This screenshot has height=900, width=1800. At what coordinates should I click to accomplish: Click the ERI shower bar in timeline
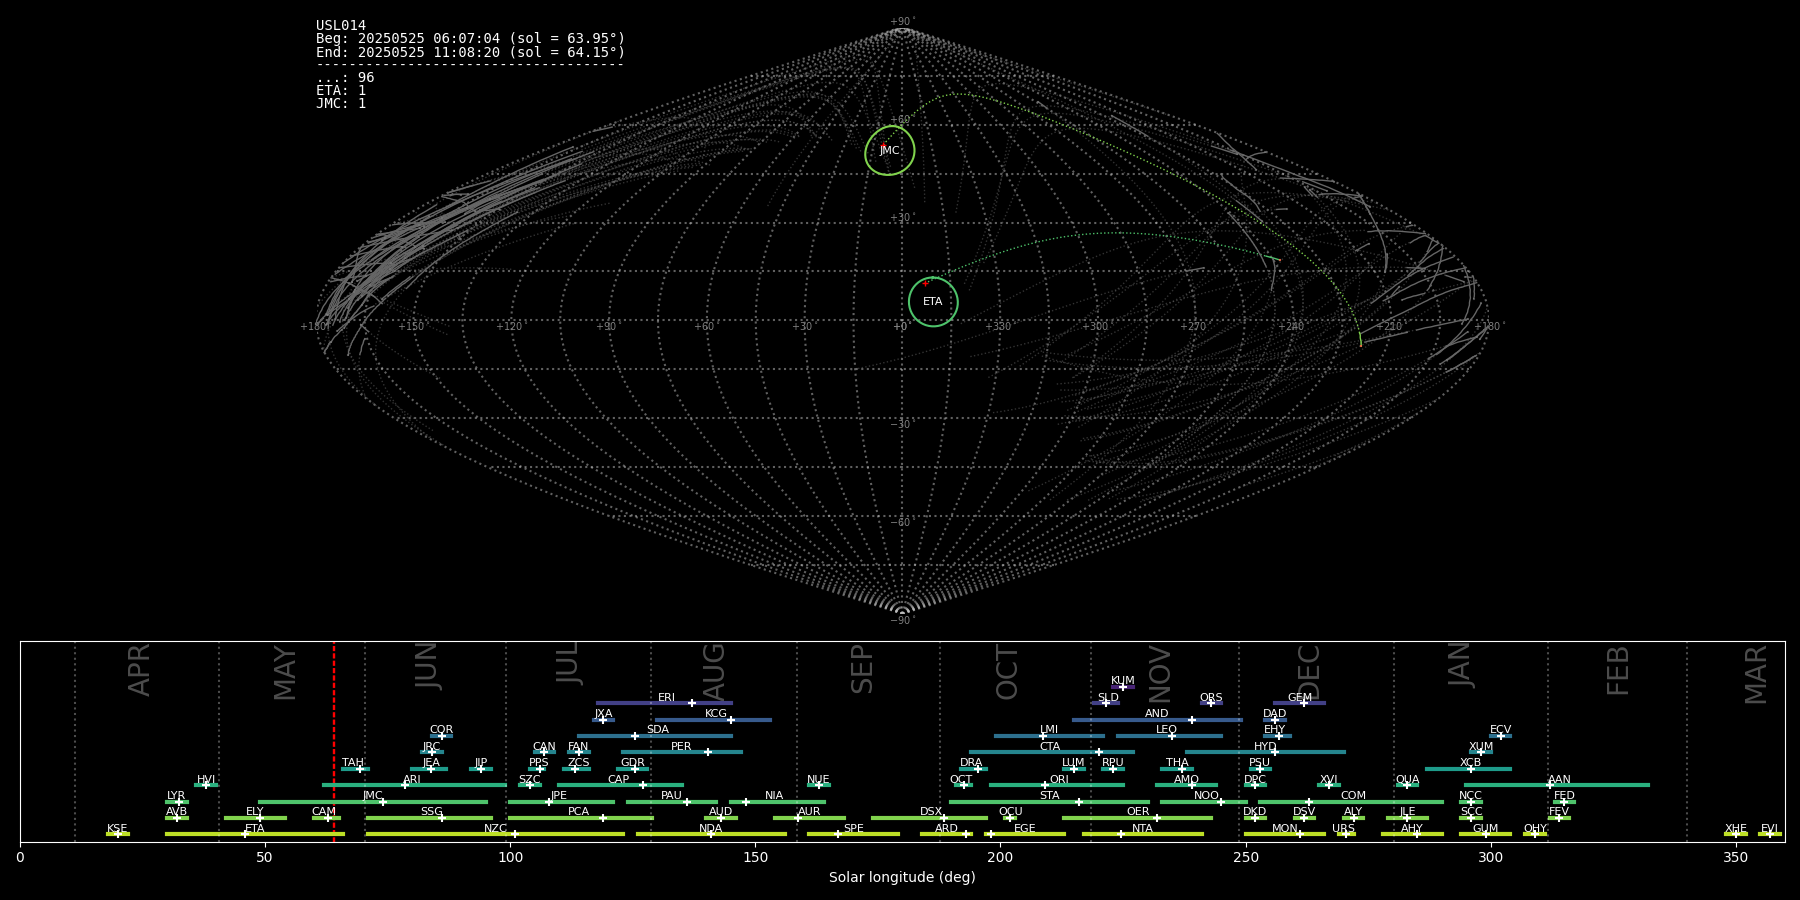pos(664,703)
